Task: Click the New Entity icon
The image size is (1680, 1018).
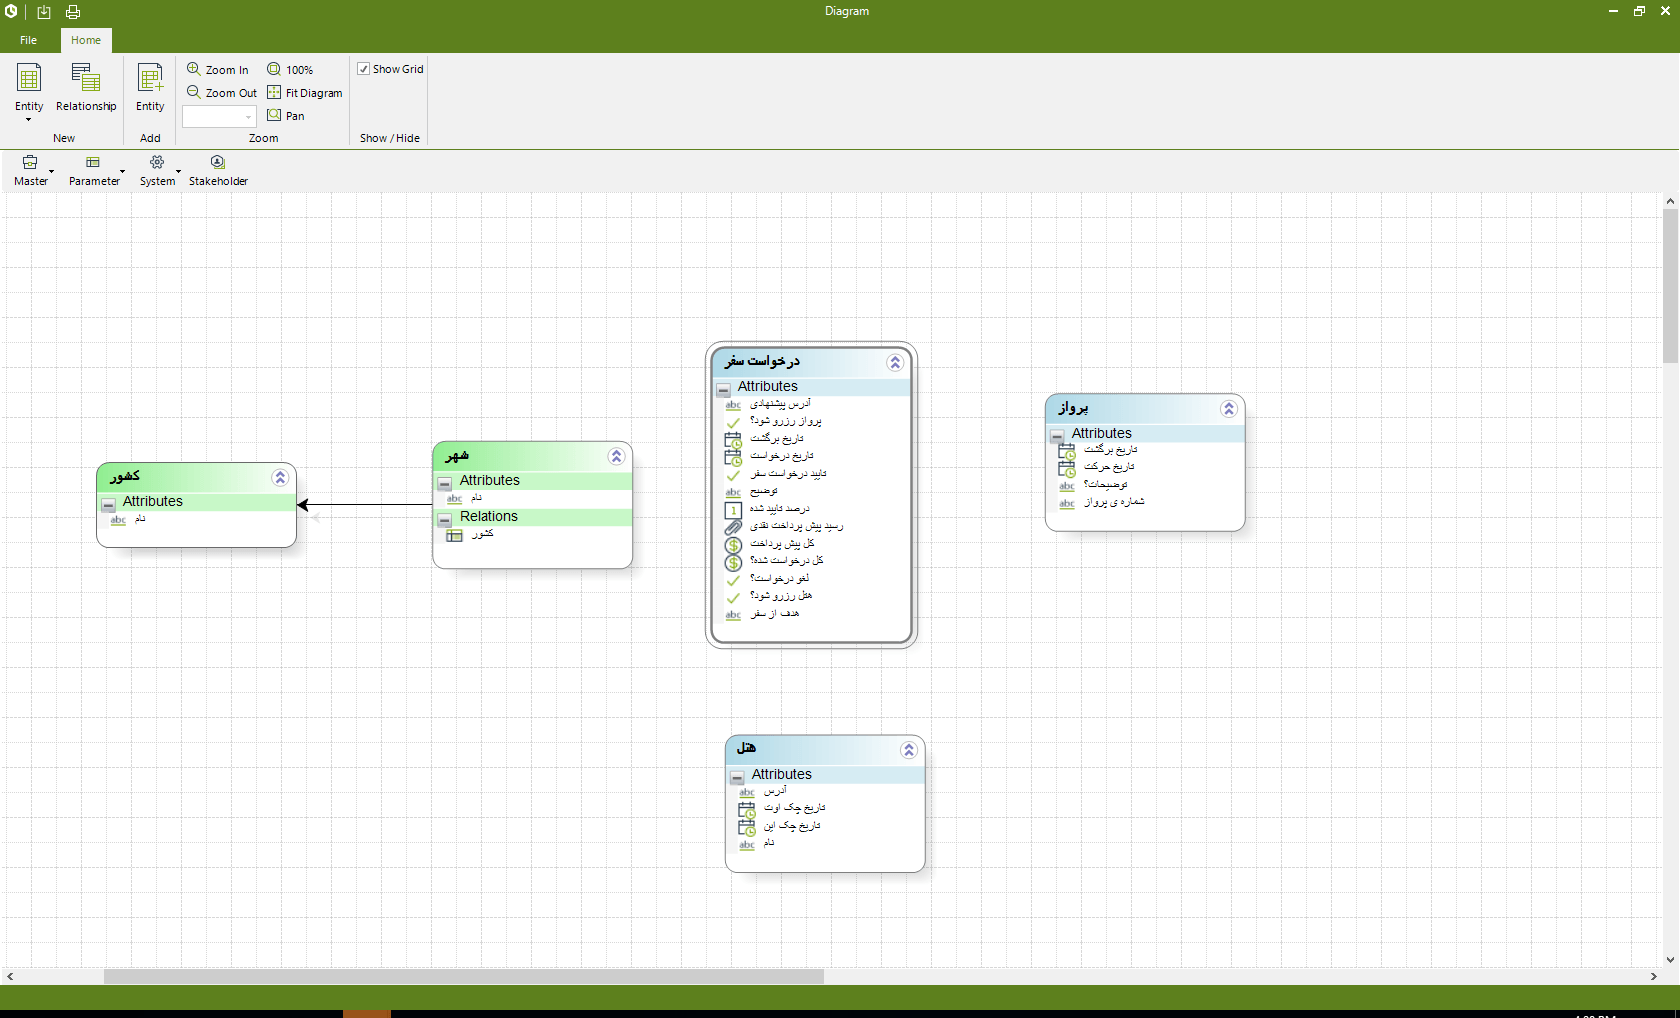Action: point(29,77)
